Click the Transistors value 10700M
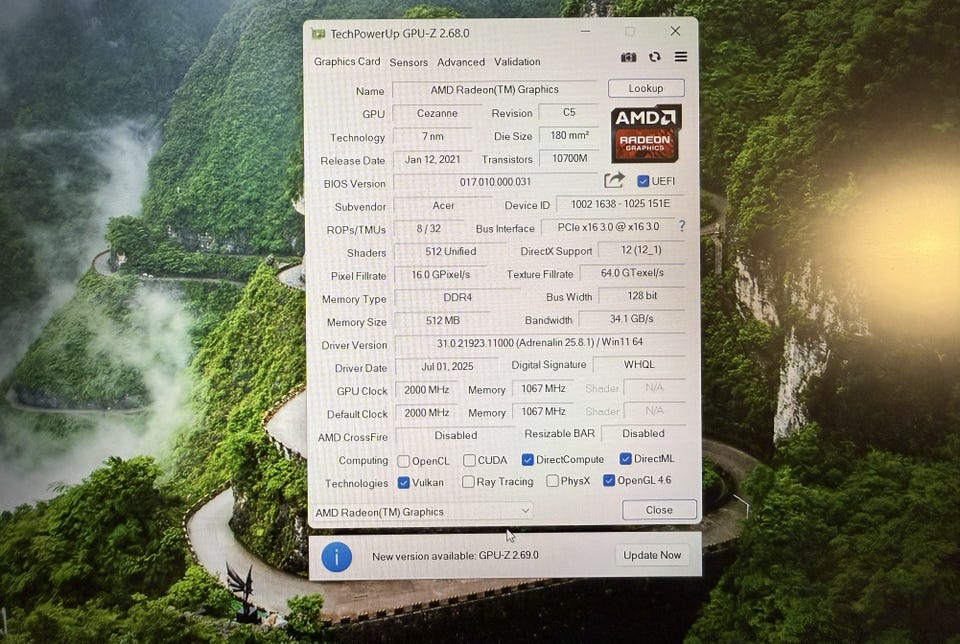This screenshot has width=960, height=644. tap(569, 158)
